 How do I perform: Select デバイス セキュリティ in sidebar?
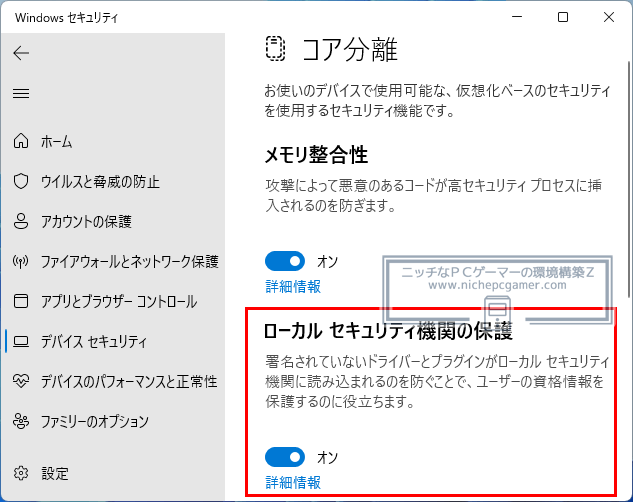pos(94,341)
